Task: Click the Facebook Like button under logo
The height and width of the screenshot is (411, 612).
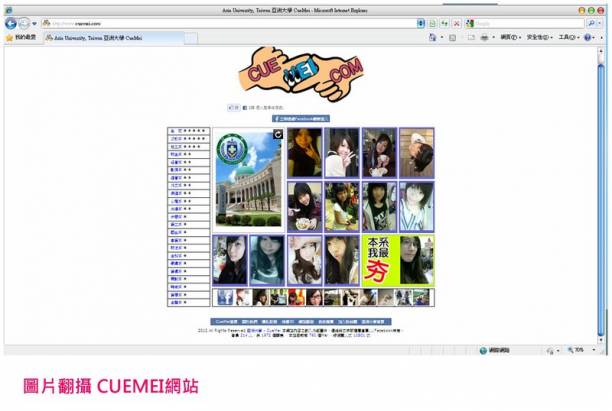Action: 234,107
